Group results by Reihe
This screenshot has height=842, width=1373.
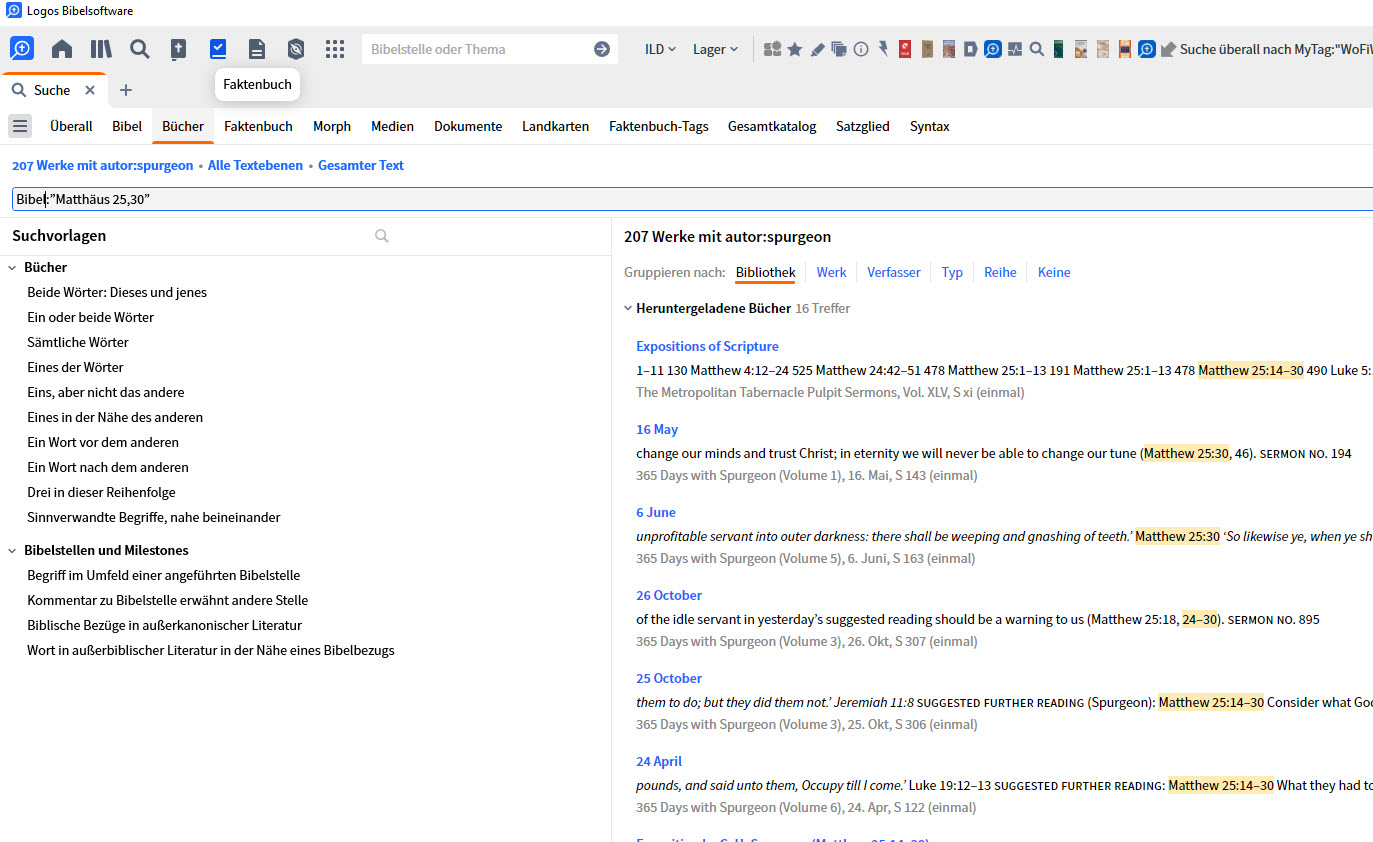pos(1000,272)
